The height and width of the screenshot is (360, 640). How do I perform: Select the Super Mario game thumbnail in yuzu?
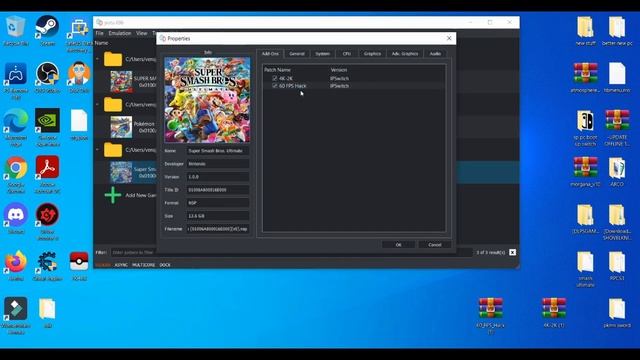[x=121, y=82]
